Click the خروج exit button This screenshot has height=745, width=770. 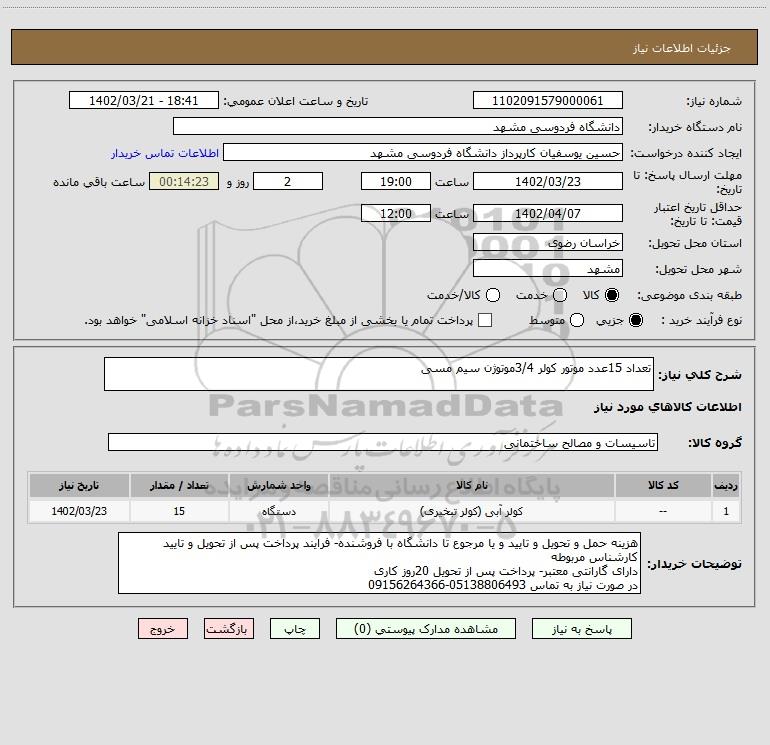pyautogui.click(x=163, y=629)
